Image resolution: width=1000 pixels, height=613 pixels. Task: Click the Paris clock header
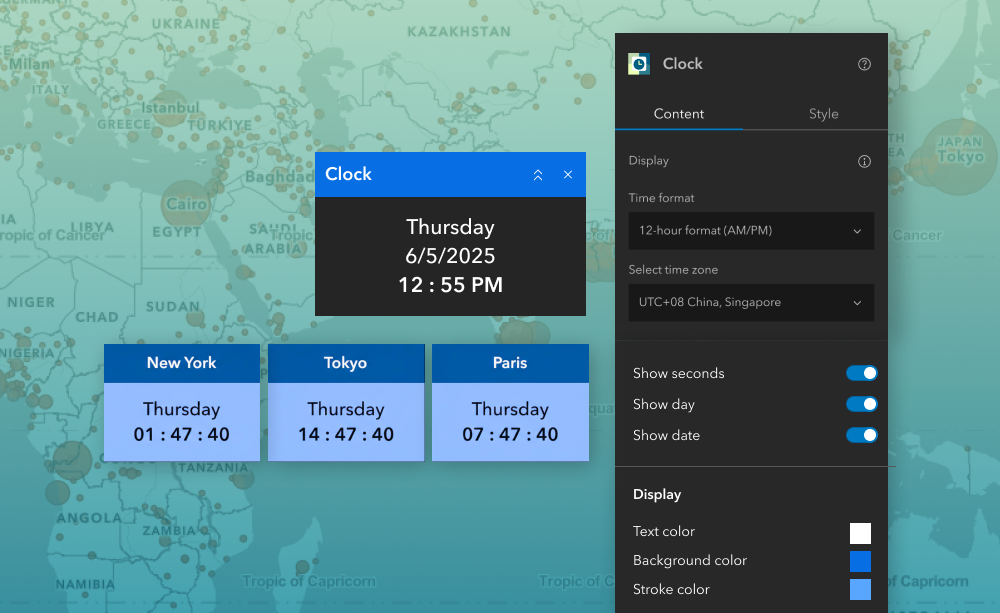510,363
